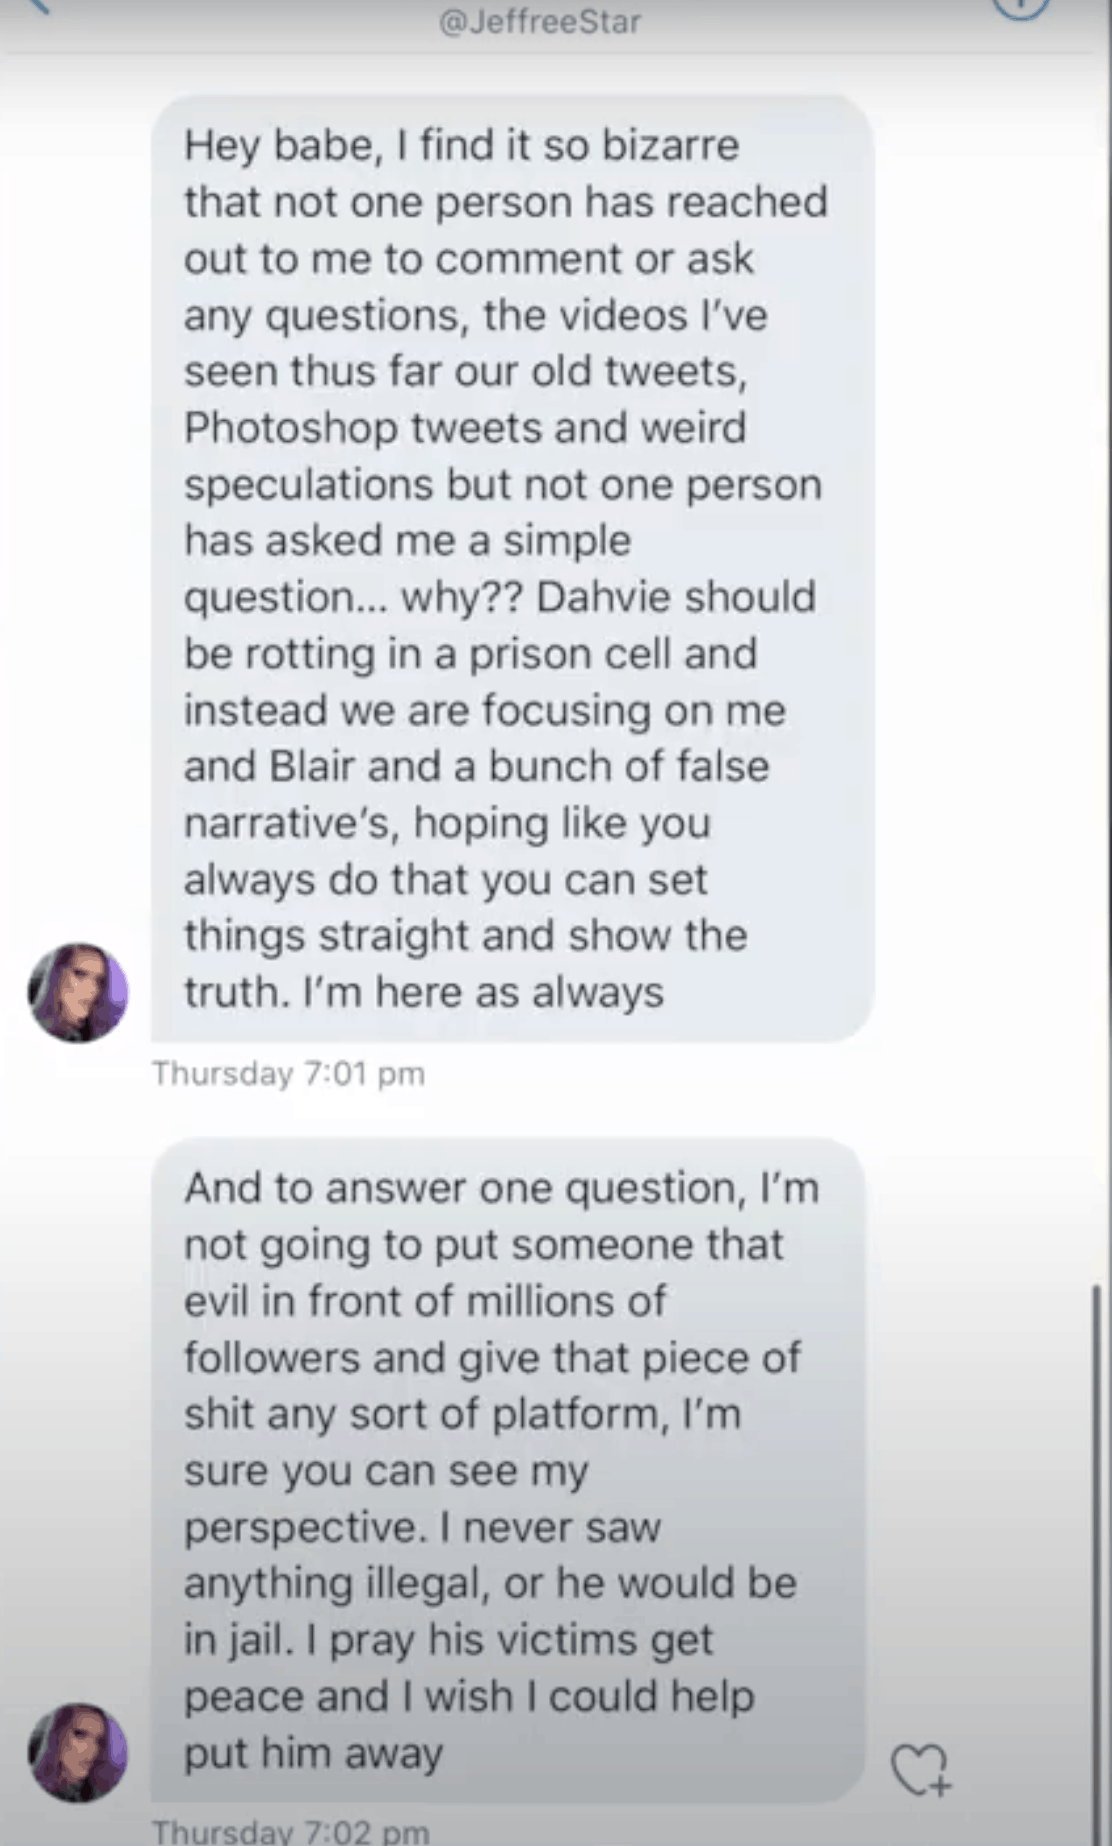The image size is (1112, 1846).
Task: Select the message starting with 'Hey babe'
Action: click(x=510, y=565)
